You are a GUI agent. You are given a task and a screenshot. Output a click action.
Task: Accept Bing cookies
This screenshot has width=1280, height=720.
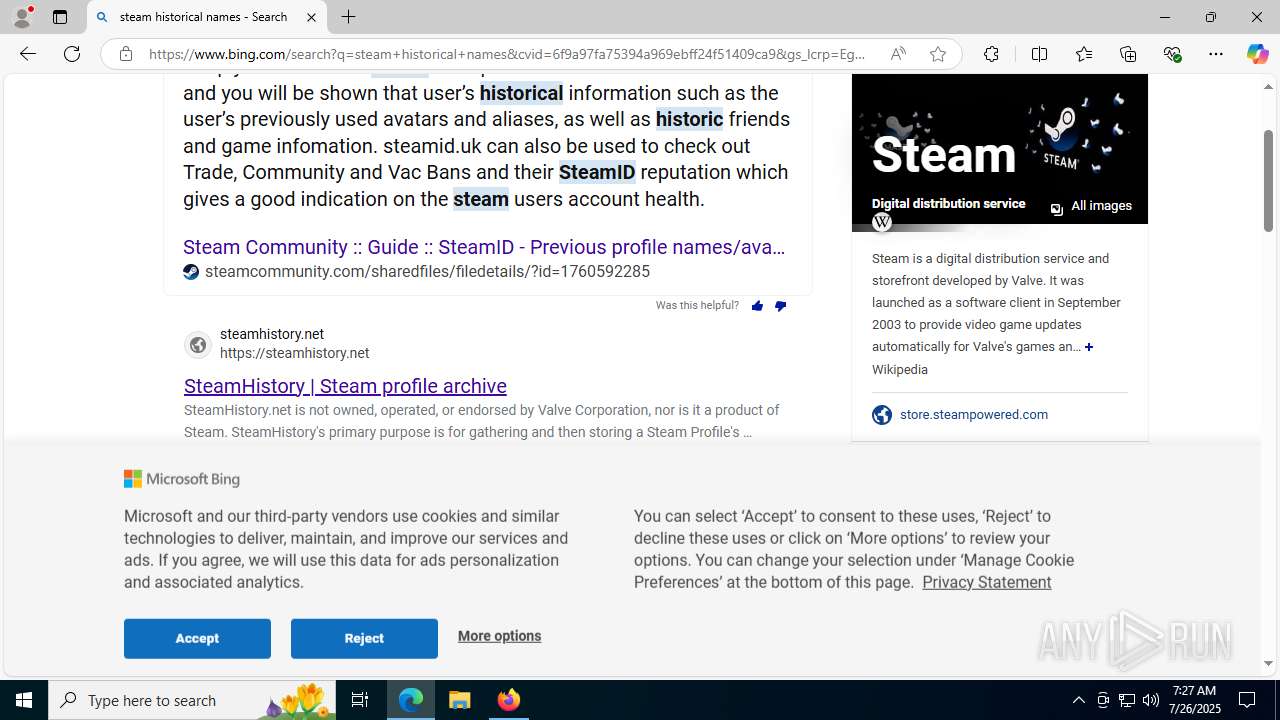pos(197,638)
